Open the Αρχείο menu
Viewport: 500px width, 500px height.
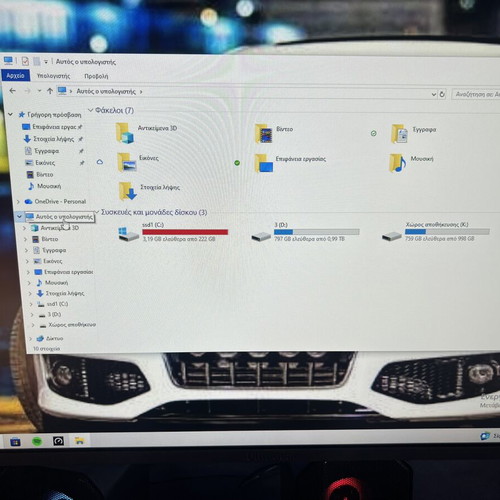click(15, 75)
